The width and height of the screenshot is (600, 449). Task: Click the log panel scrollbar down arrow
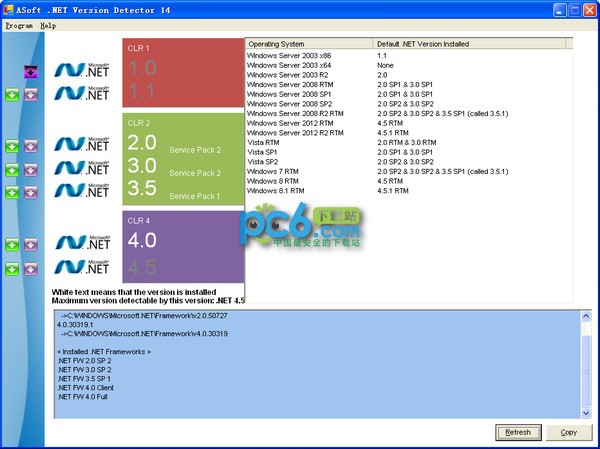click(586, 413)
